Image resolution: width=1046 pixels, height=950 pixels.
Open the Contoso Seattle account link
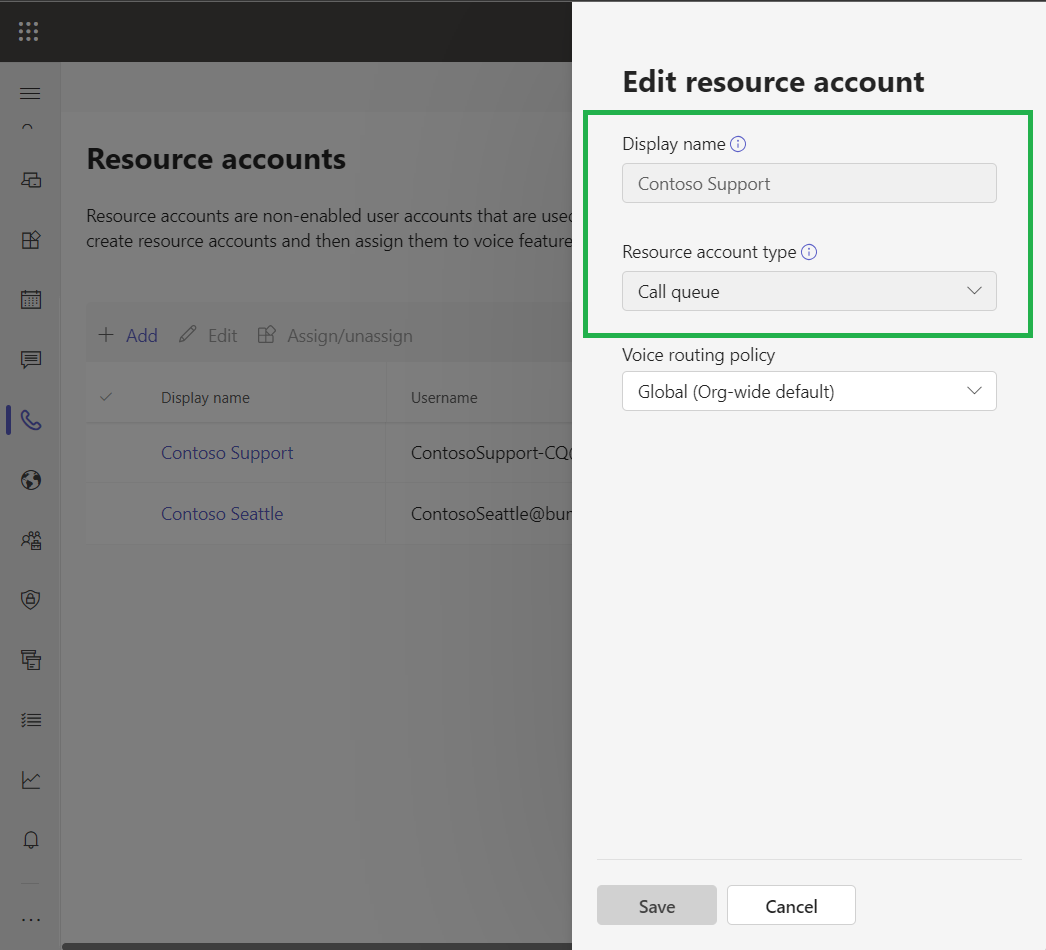[x=222, y=514]
